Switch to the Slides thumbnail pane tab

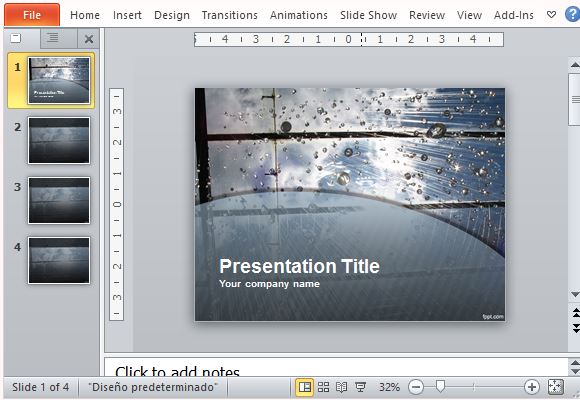tap(16, 38)
